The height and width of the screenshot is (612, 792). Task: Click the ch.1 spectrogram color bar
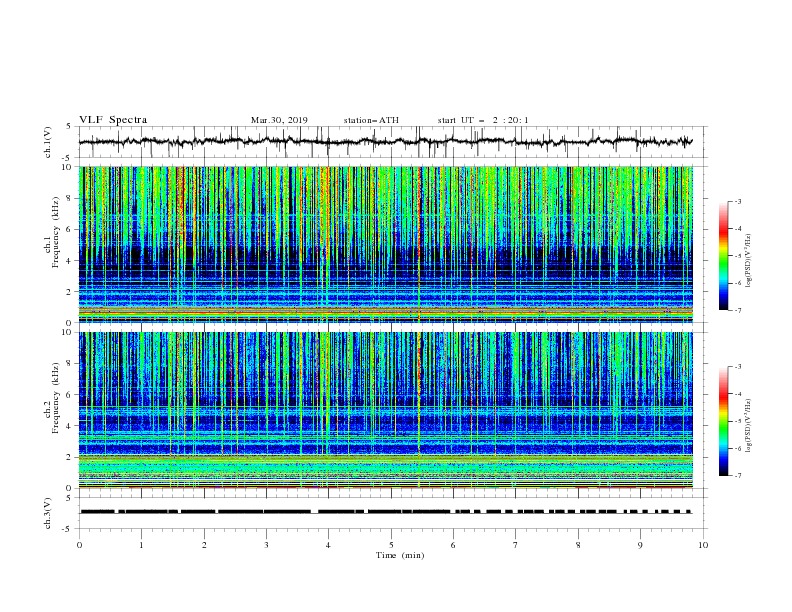tap(723, 256)
